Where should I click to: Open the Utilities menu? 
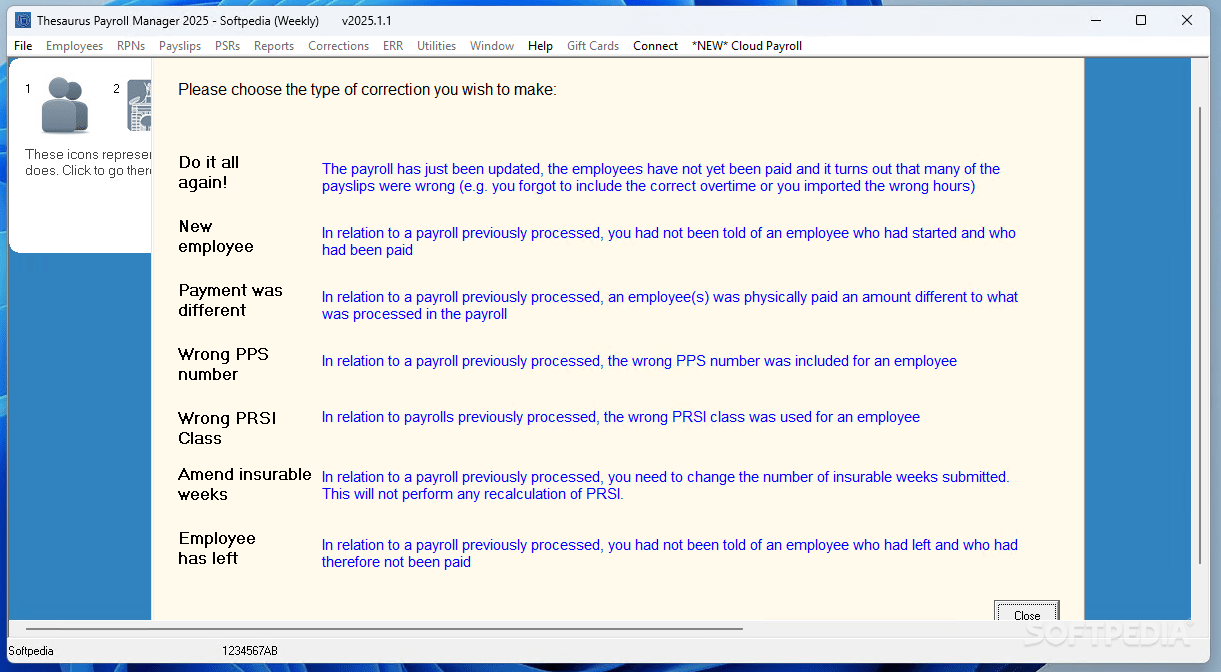tap(436, 45)
